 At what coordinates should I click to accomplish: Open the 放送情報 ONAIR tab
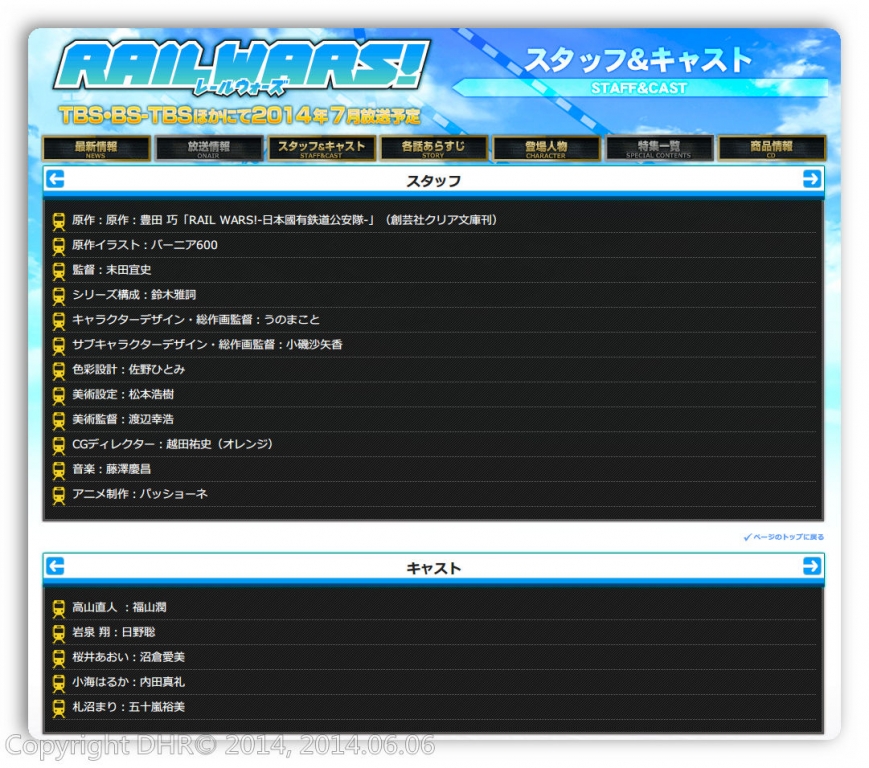tap(208, 150)
